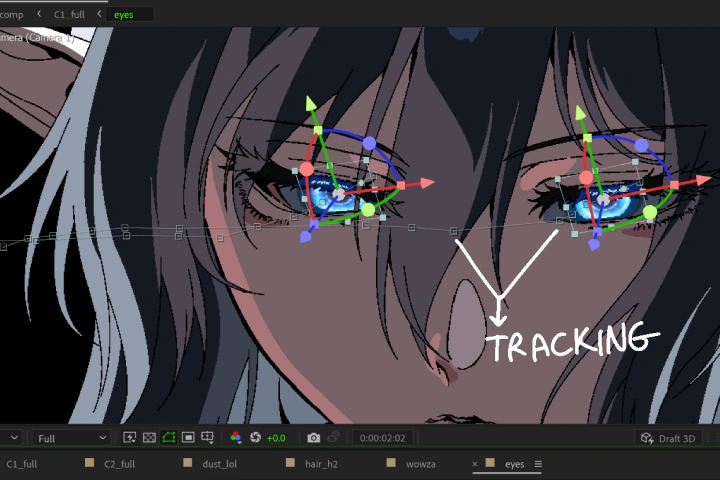Click the C2_full tab label color swatch
720x480 pixels.
(90, 463)
